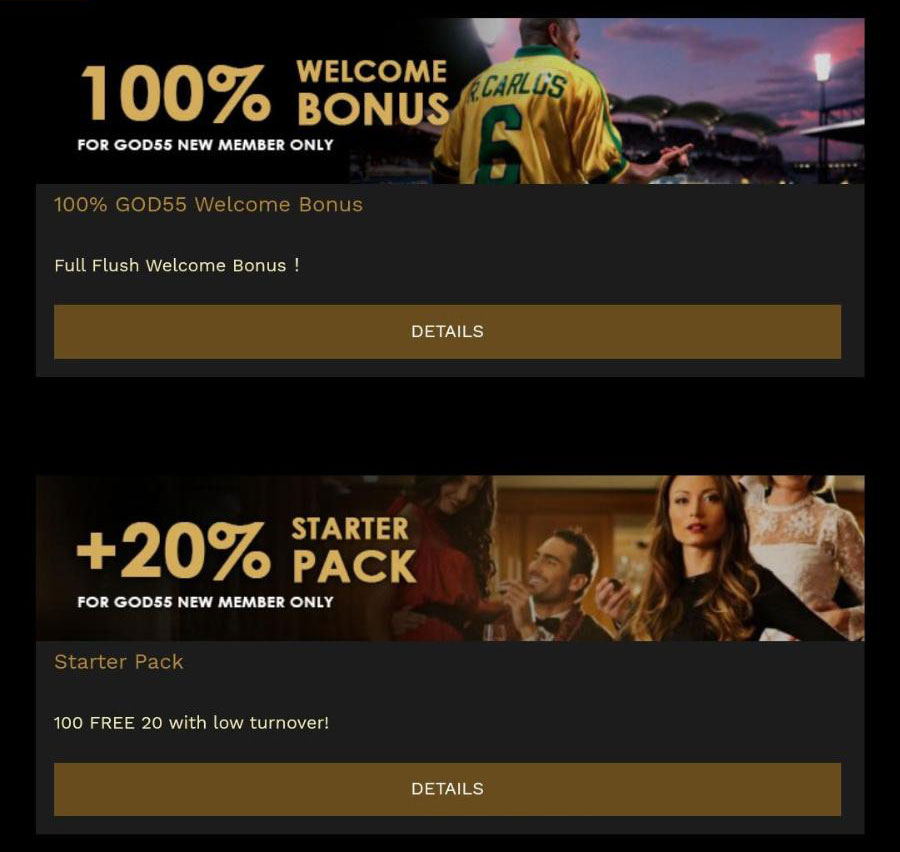The height and width of the screenshot is (852, 900).
Task: Select the '100 FREE 20 with low turnover!' text
Action: (x=191, y=722)
